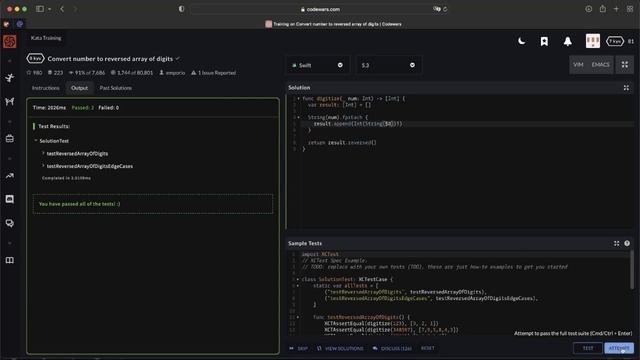This screenshot has height=360, width=640.
Task: Open a new Safari tab with plus
Action: (x=616, y=9)
